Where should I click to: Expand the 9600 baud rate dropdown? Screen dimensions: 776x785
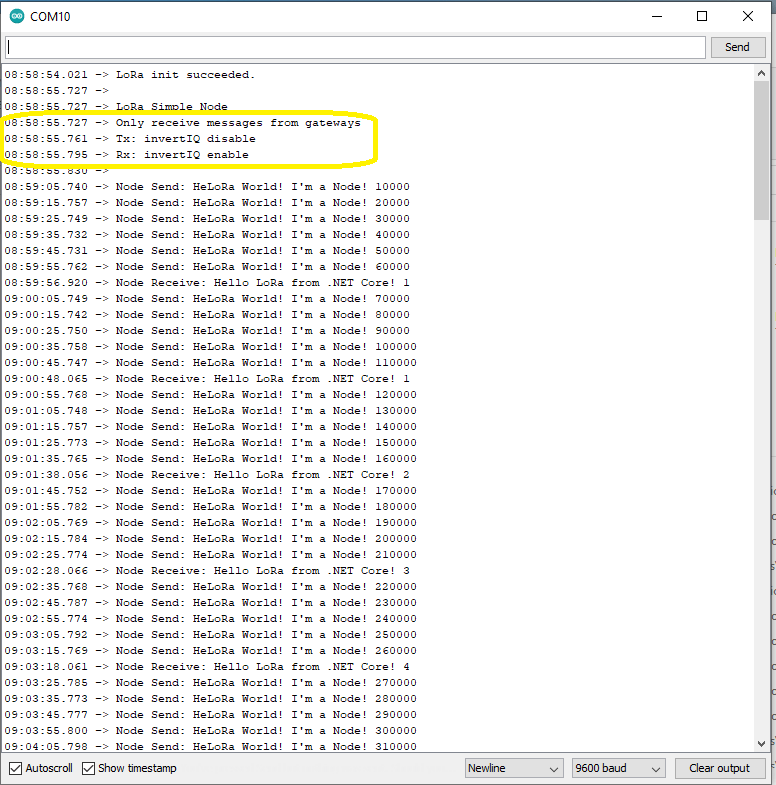click(618, 768)
